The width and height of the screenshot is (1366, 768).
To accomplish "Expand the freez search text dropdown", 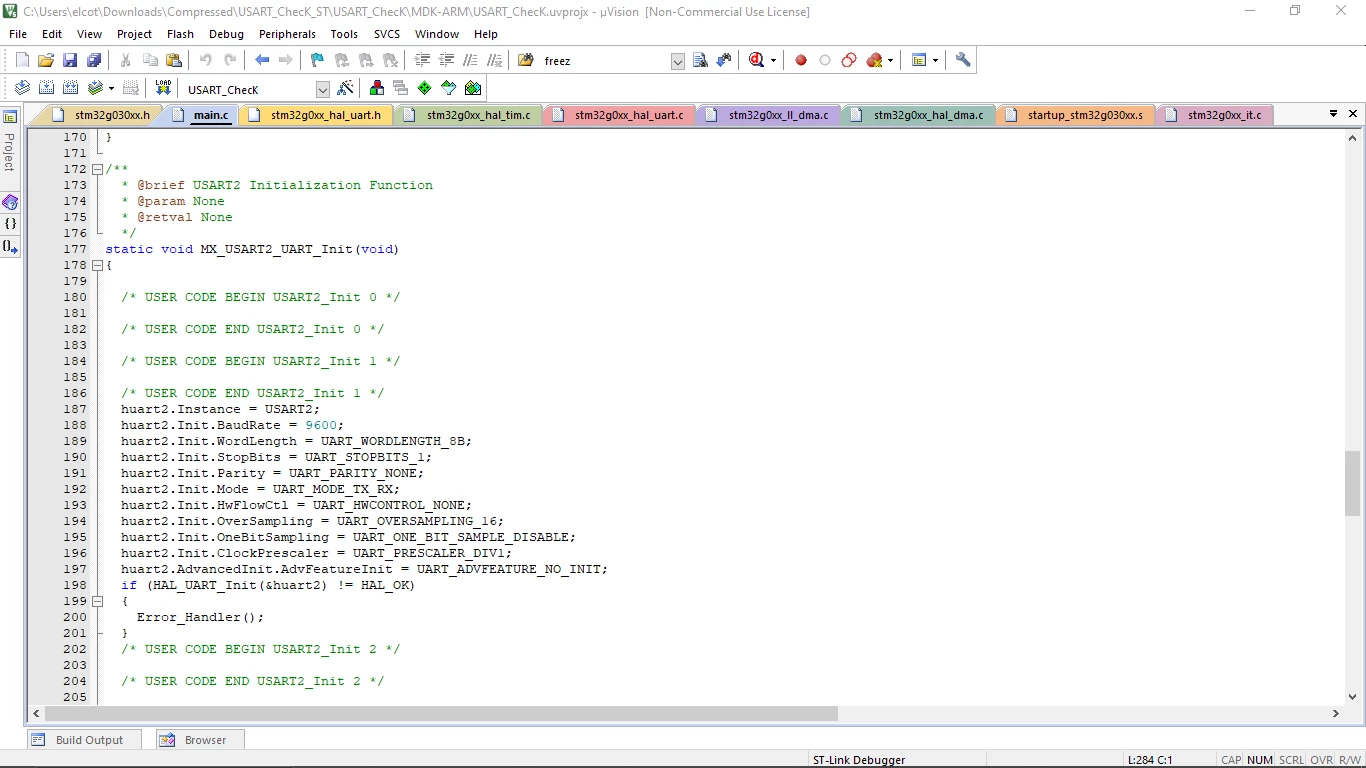I will [678, 61].
